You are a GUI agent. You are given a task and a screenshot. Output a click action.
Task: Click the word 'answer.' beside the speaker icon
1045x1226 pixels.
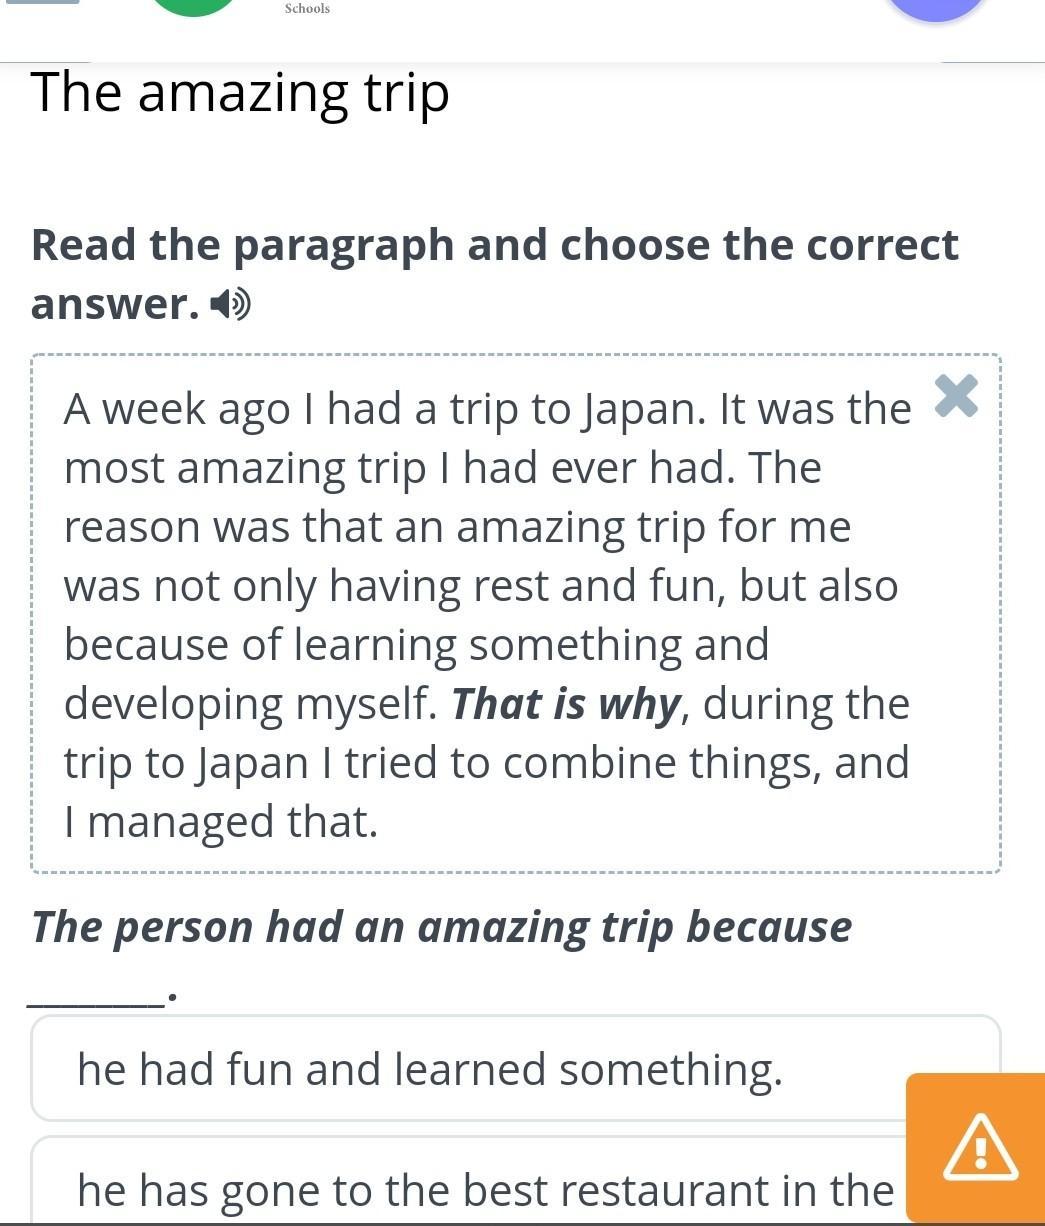coord(116,304)
